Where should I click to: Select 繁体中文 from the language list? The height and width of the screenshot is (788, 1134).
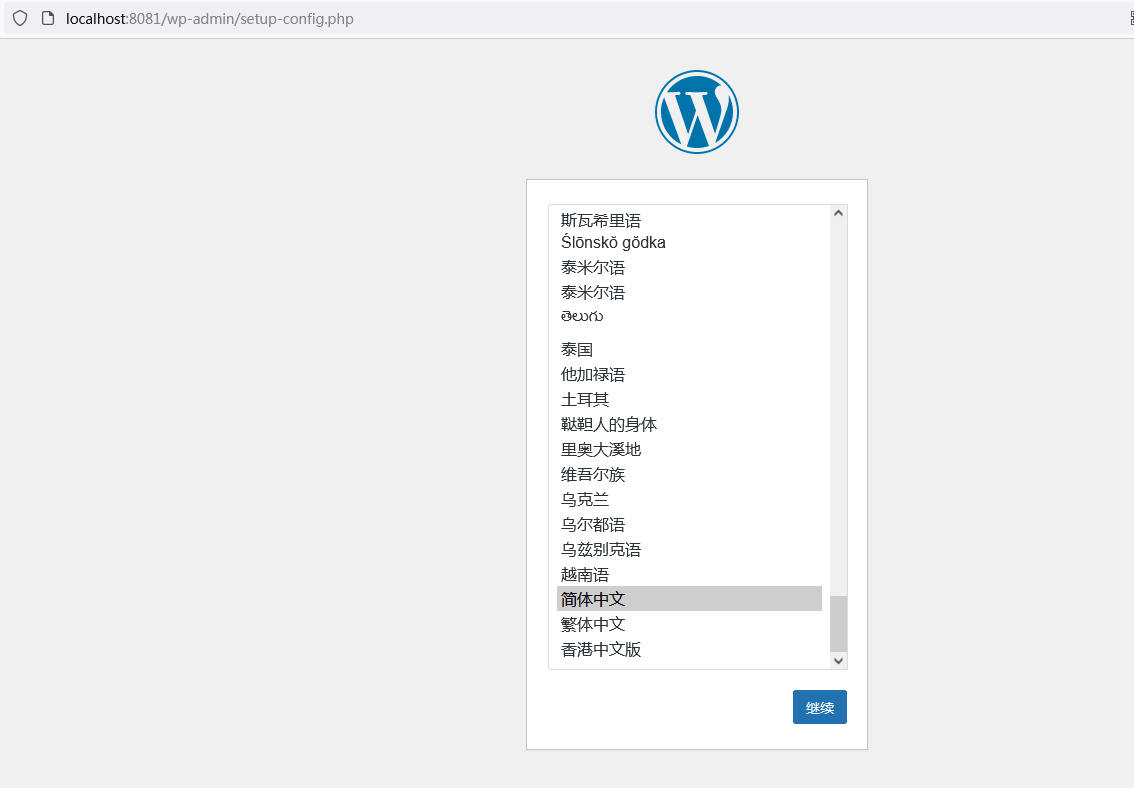(x=592, y=623)
